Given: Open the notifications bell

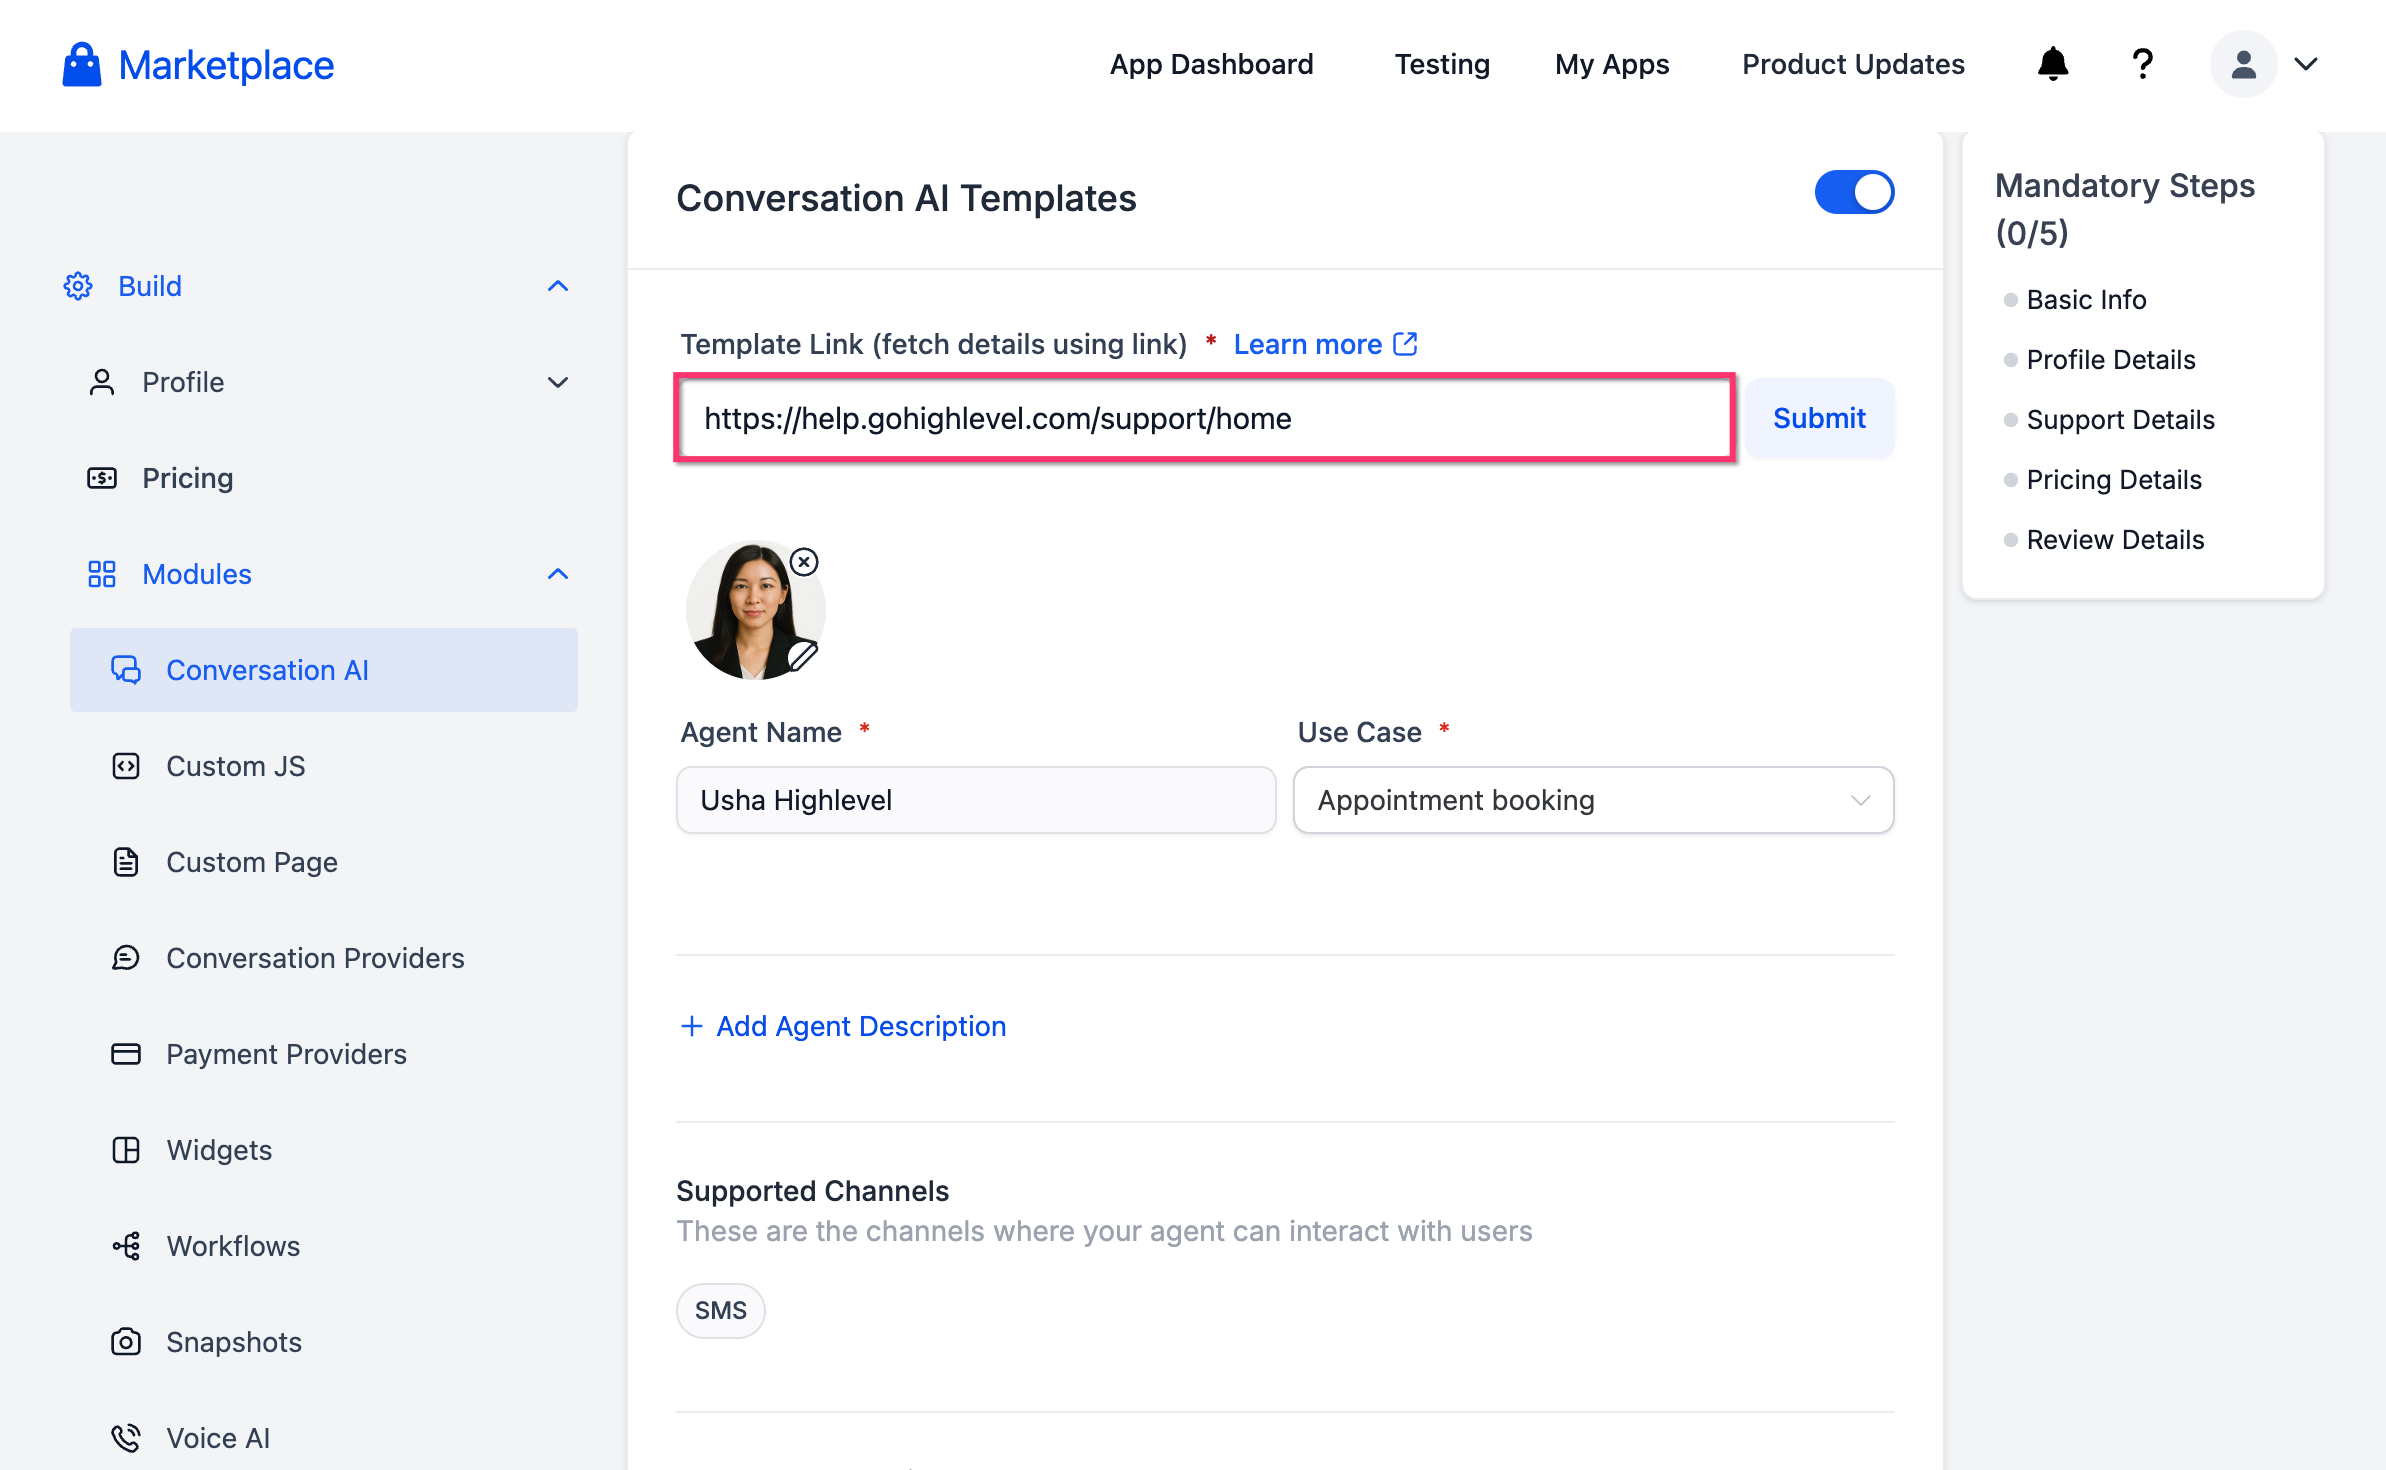Looking at the screenshot, I should (x=2052, y=64).
